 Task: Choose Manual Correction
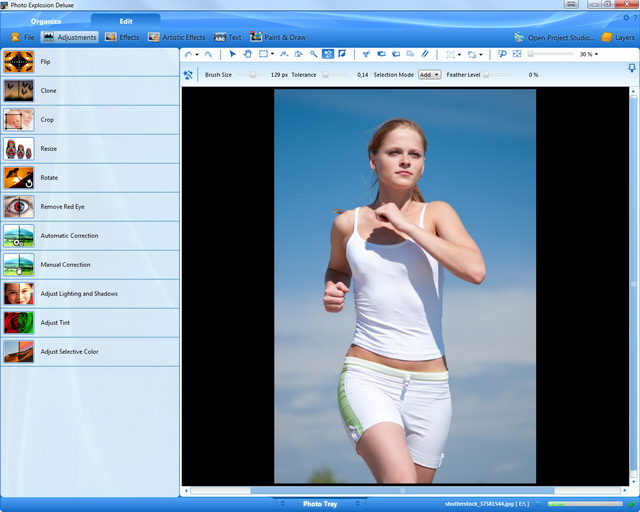click(90, 265)
